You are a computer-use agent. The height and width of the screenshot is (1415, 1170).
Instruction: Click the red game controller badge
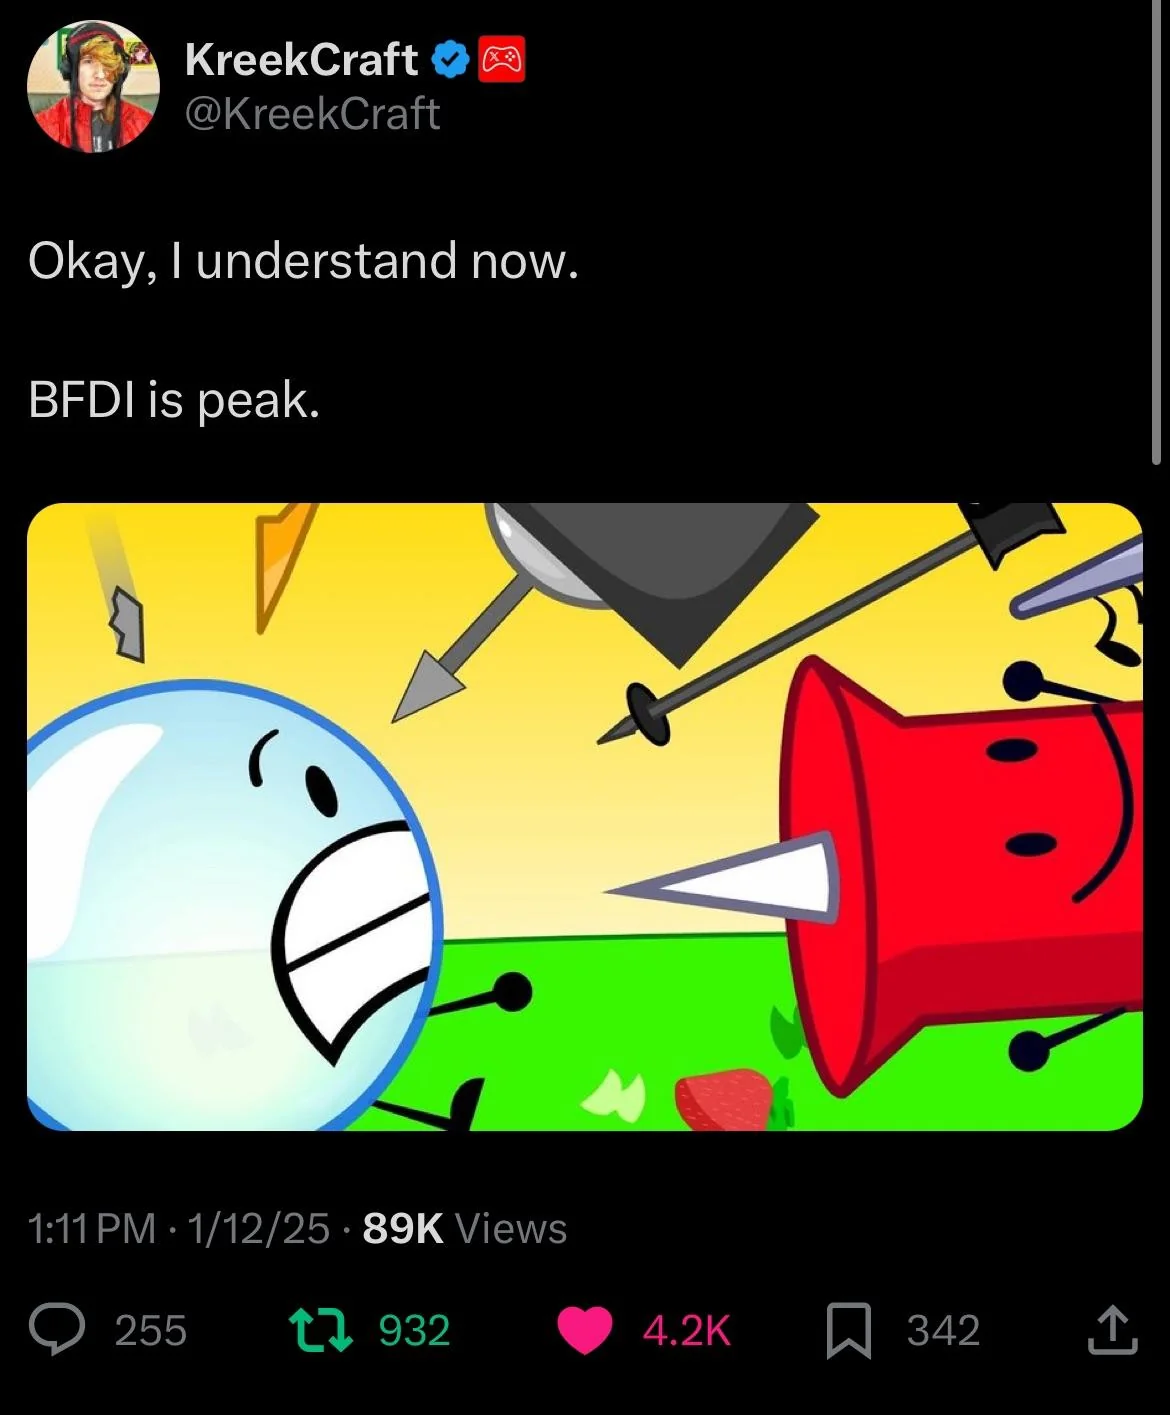(x=503, y=61)
